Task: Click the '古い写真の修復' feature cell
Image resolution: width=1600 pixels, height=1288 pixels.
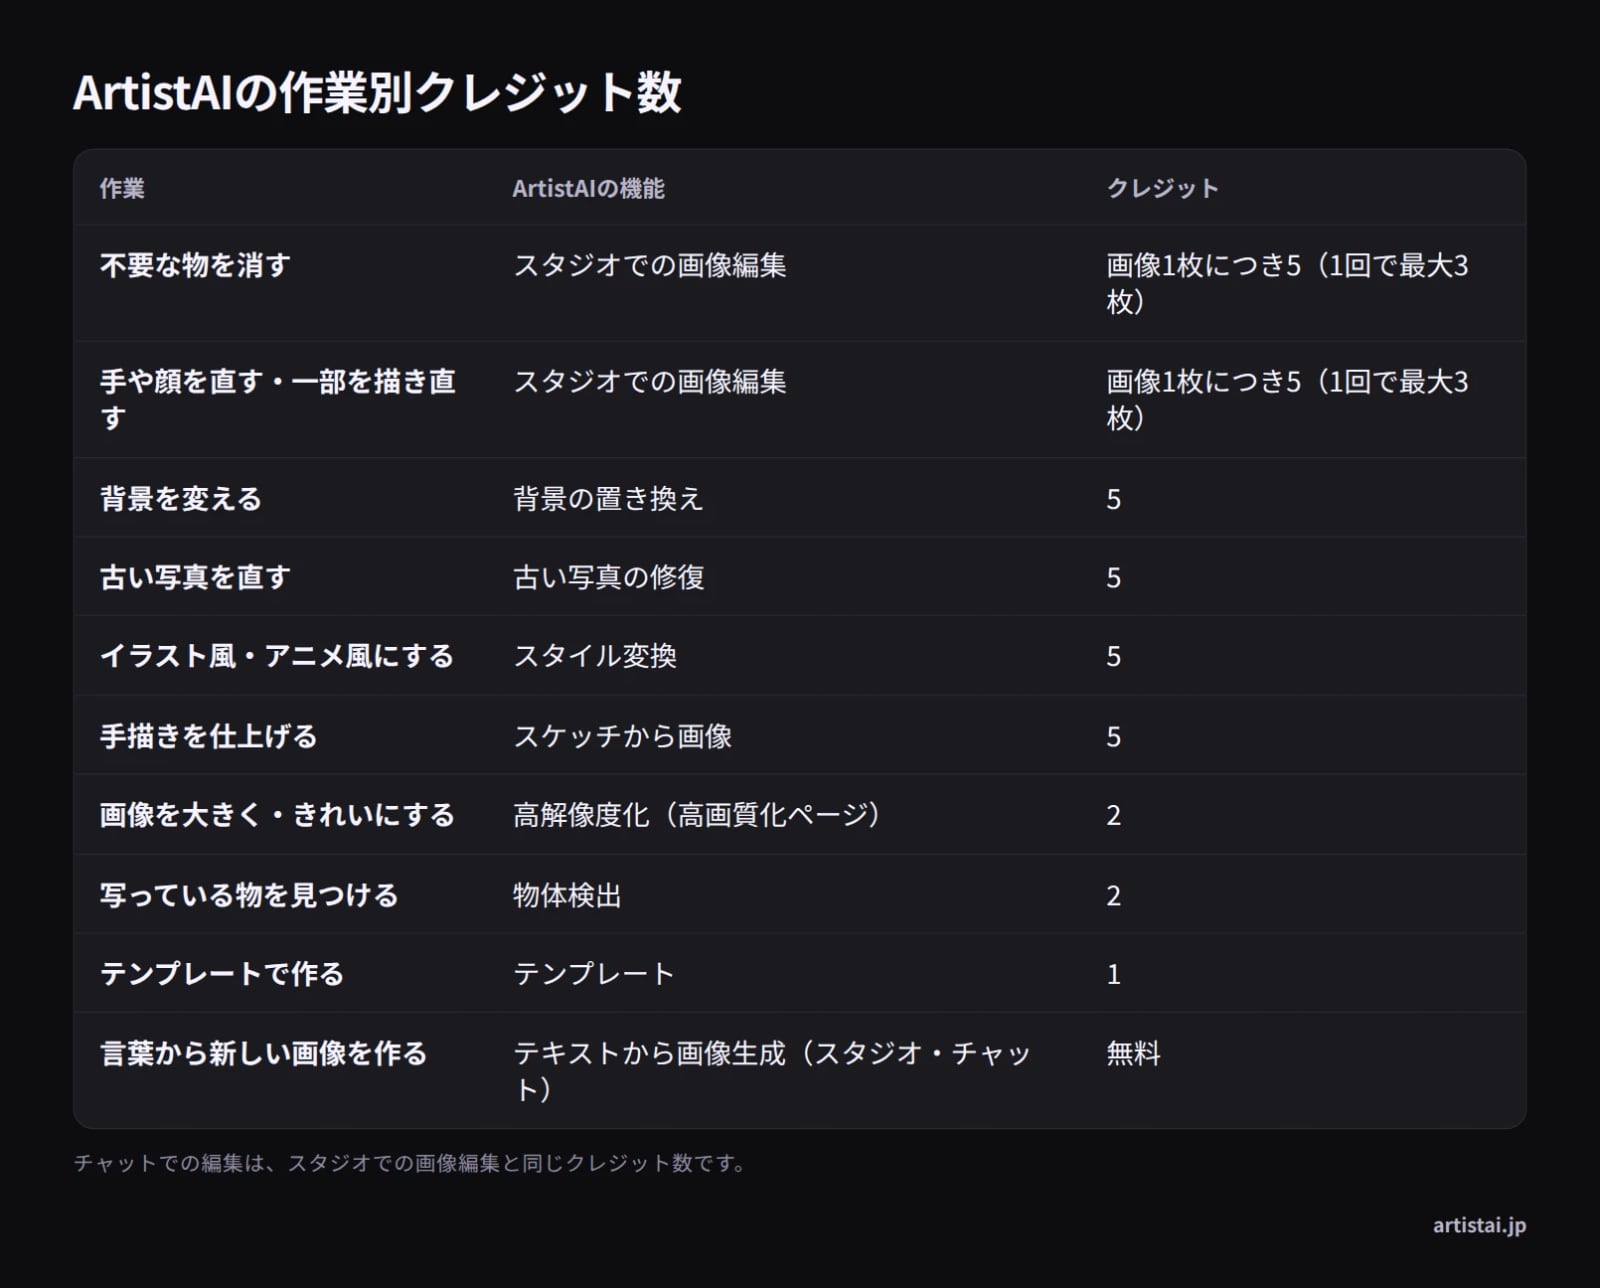Action: coord(609,577)
